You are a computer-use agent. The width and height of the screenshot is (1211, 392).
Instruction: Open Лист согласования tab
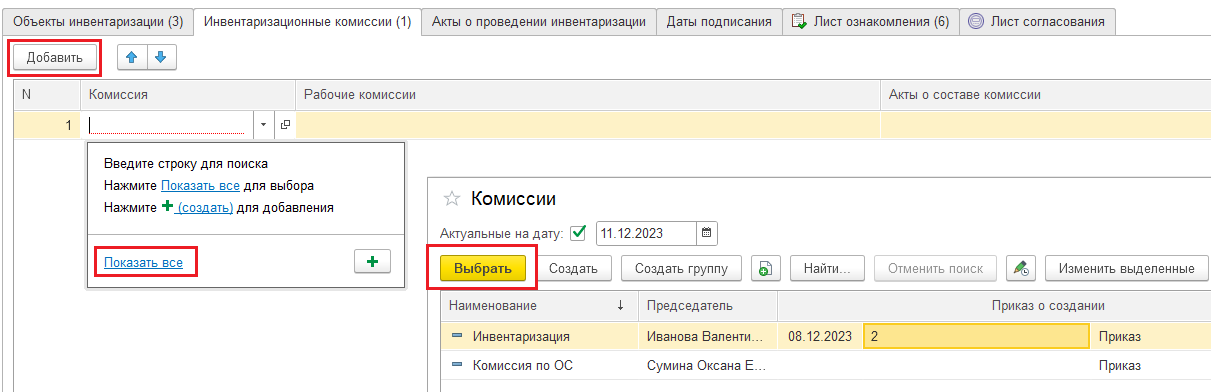(x=1038, y=21)
